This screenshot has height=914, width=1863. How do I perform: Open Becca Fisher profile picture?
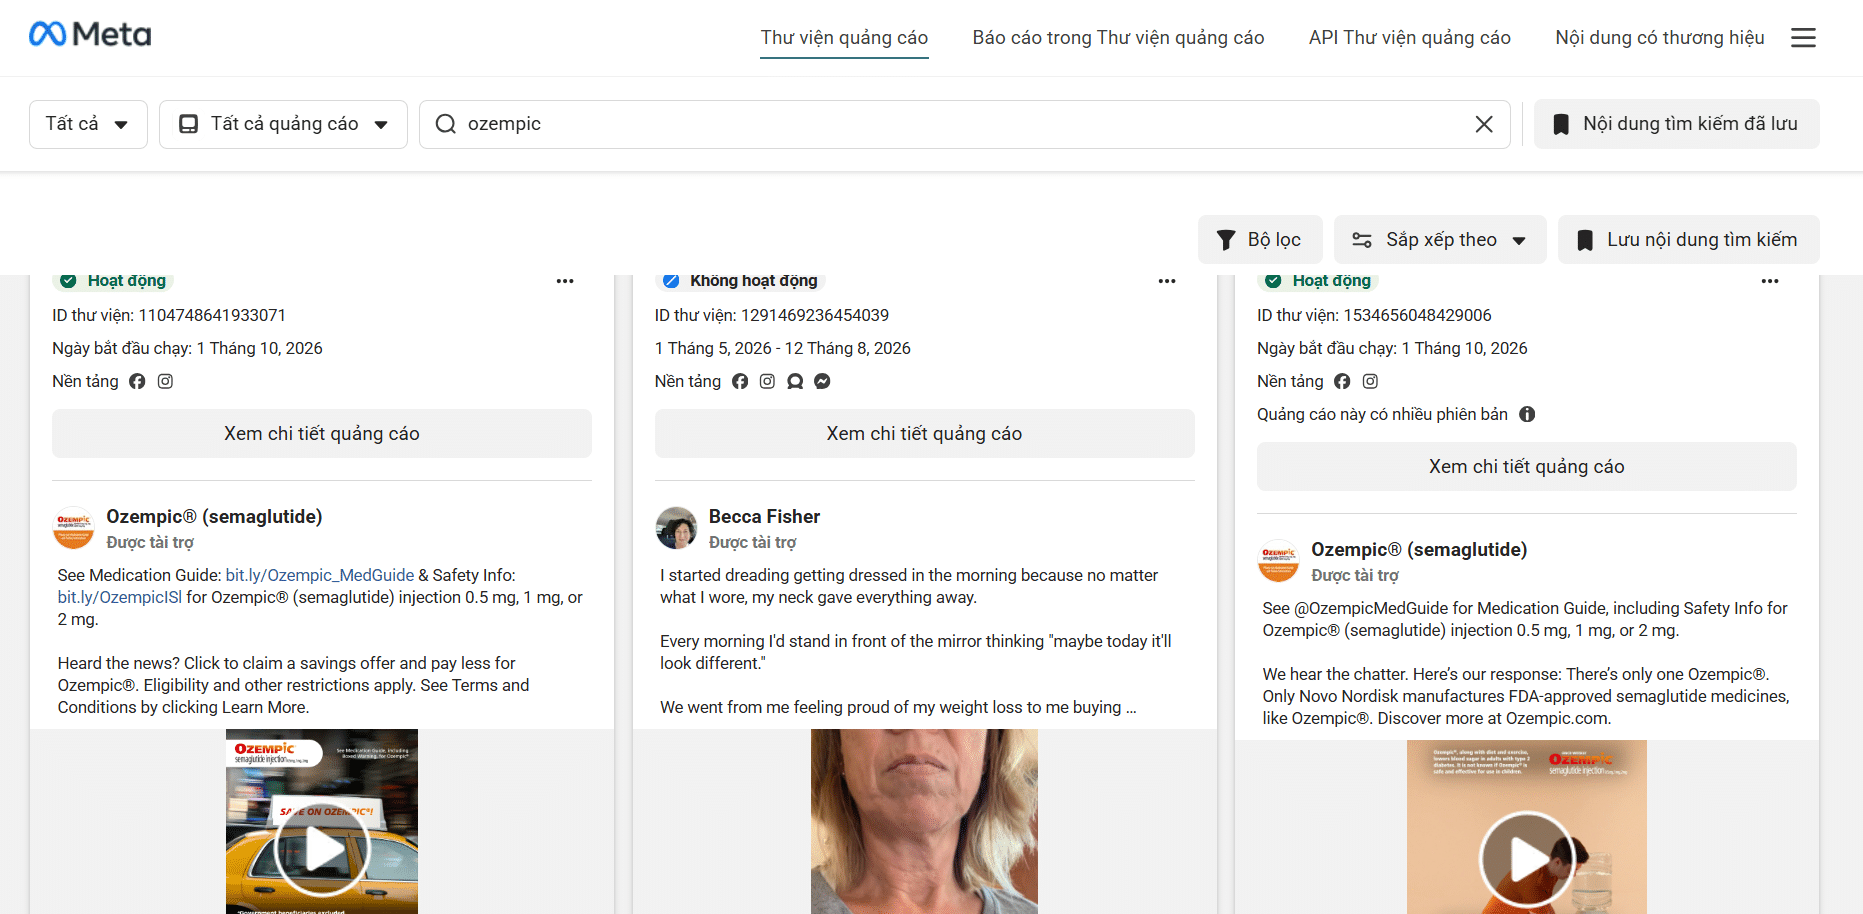click(676, 528)
